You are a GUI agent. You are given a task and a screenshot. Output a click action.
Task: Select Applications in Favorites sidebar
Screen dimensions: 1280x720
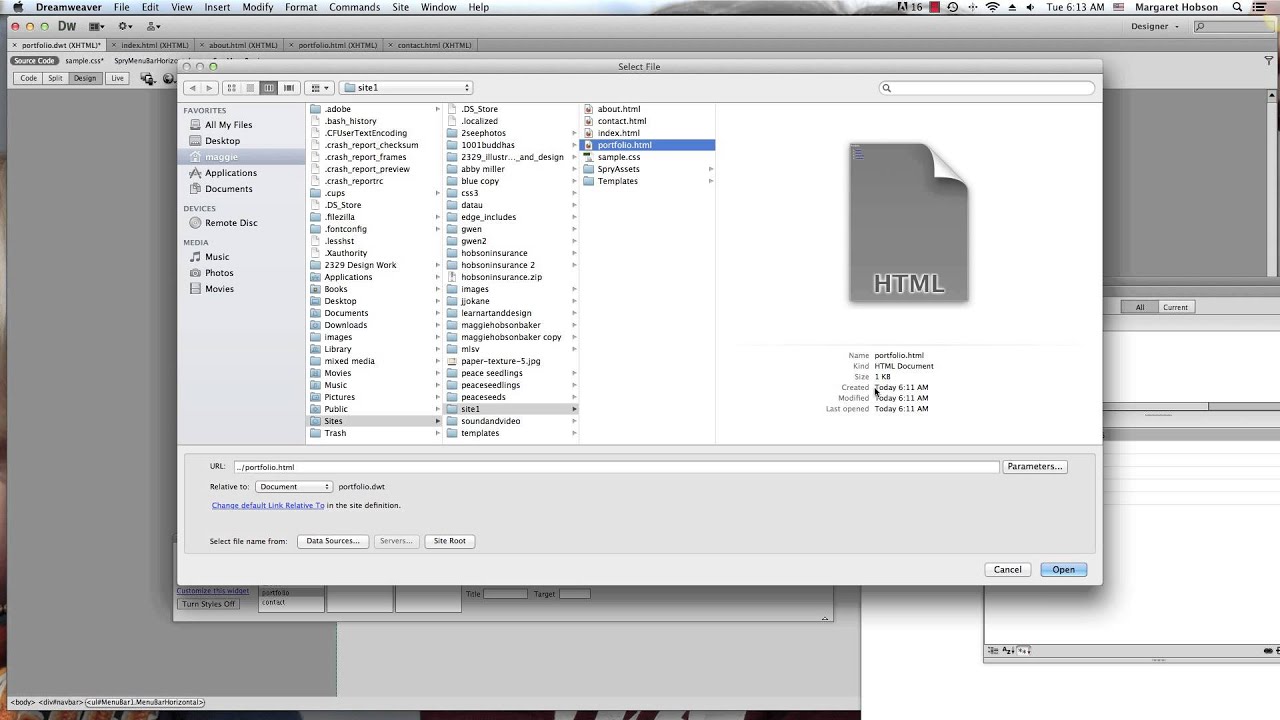[x=231, y=173]
